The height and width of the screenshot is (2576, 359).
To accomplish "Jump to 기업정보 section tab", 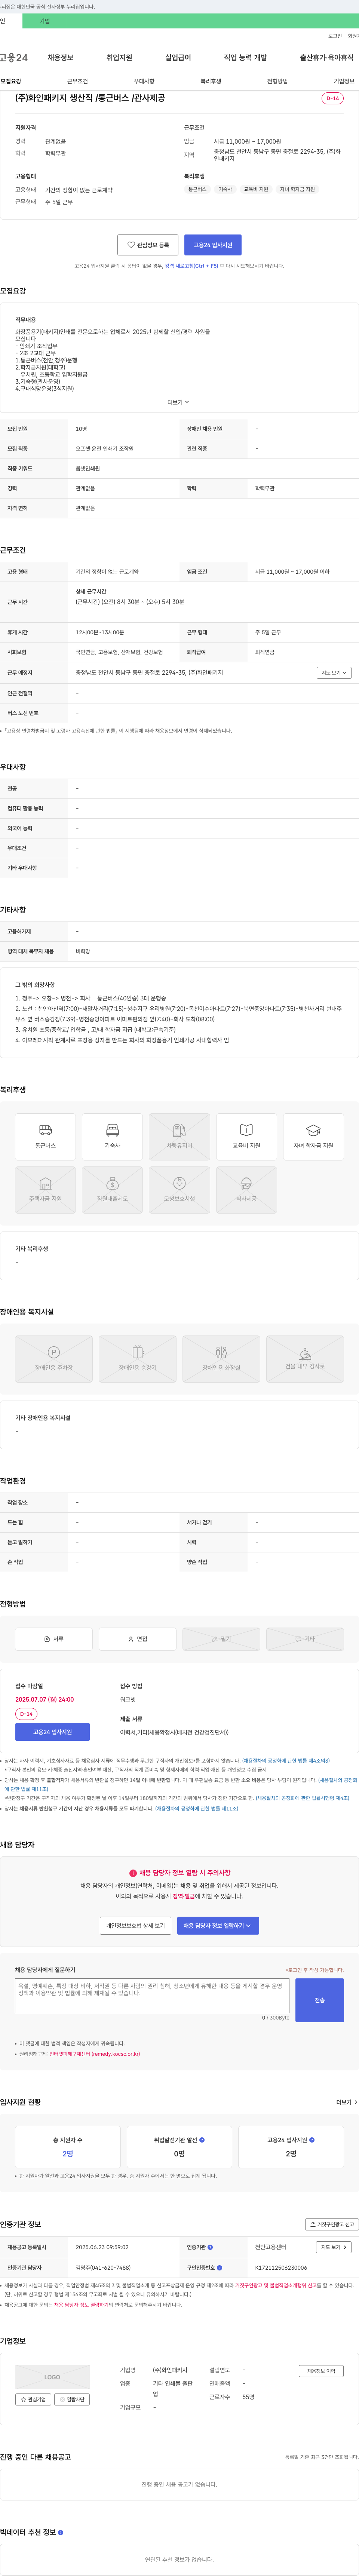I will point(344,81).
